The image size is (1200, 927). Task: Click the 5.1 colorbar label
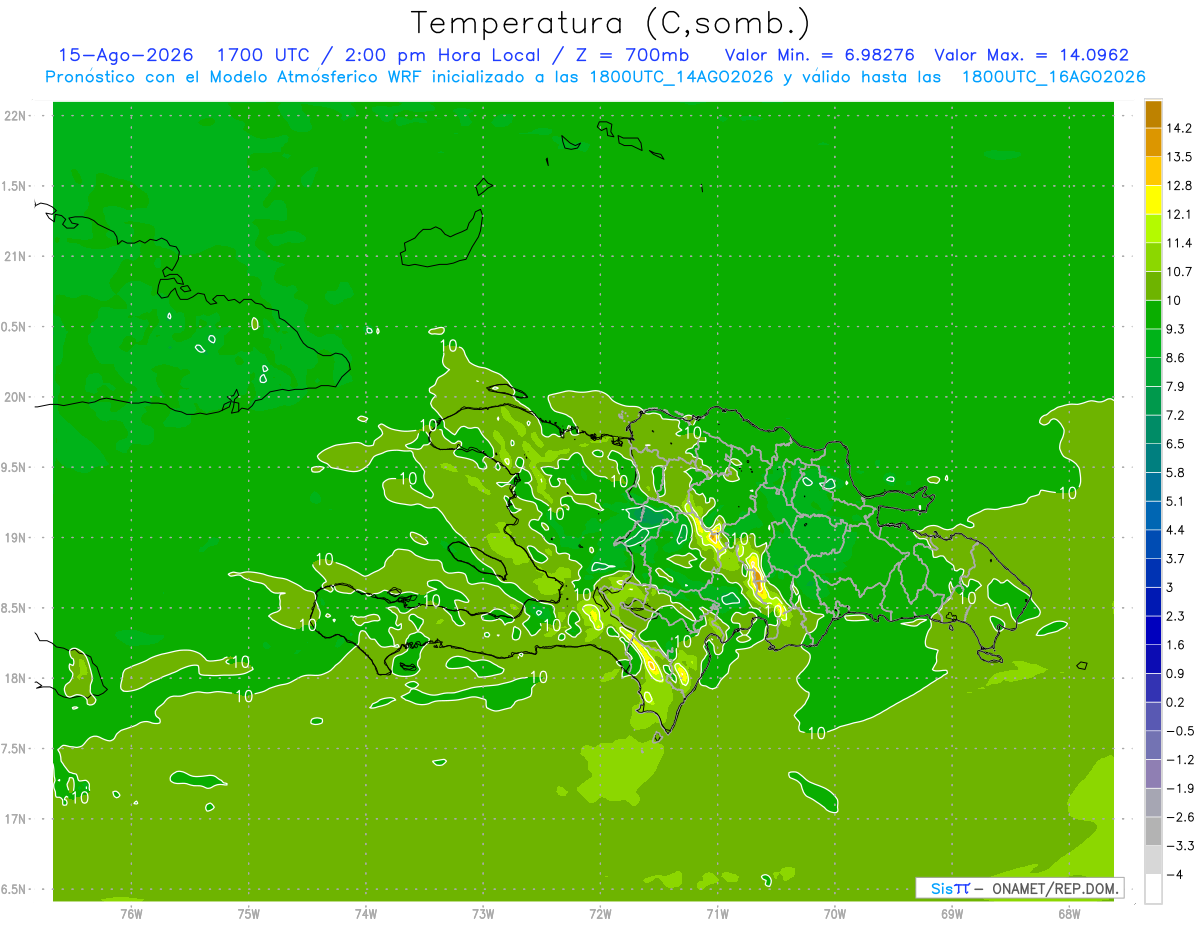pyautogui.click(x=1176, y=501)
